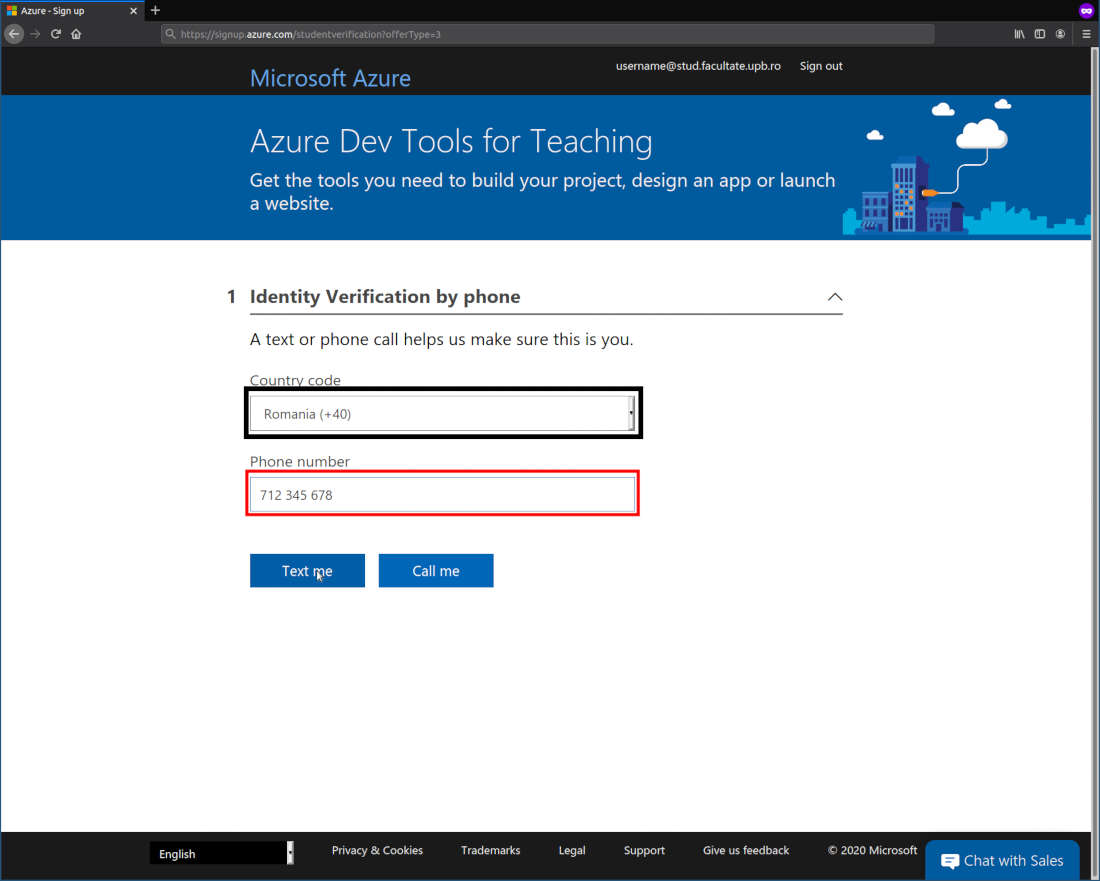Click inside the Phone number input field
This screenshot has height=881, width=1100.
pos(442,493)
